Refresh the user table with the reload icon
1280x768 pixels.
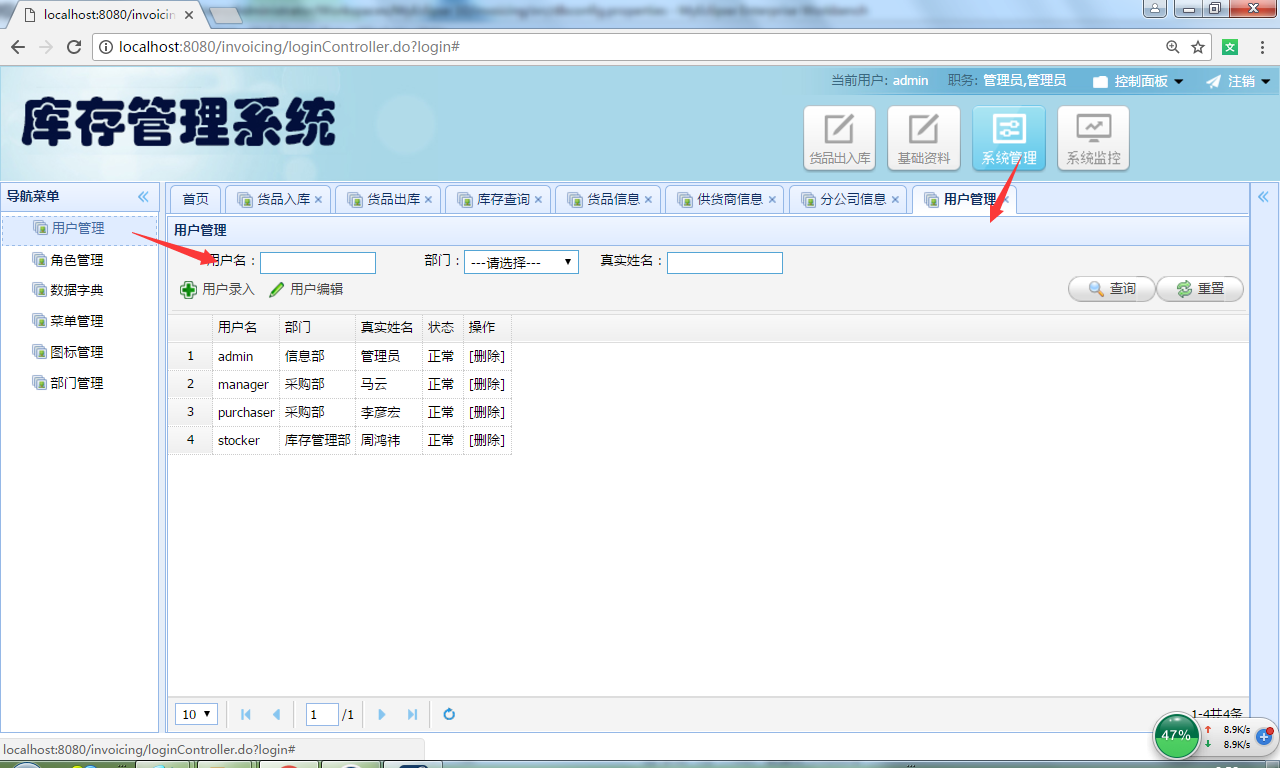(x=448, y=713)
